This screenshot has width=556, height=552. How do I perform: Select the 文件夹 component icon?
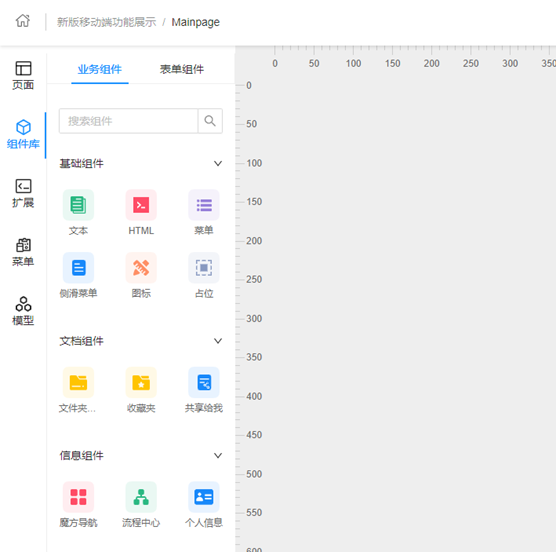tap(78, 382)
